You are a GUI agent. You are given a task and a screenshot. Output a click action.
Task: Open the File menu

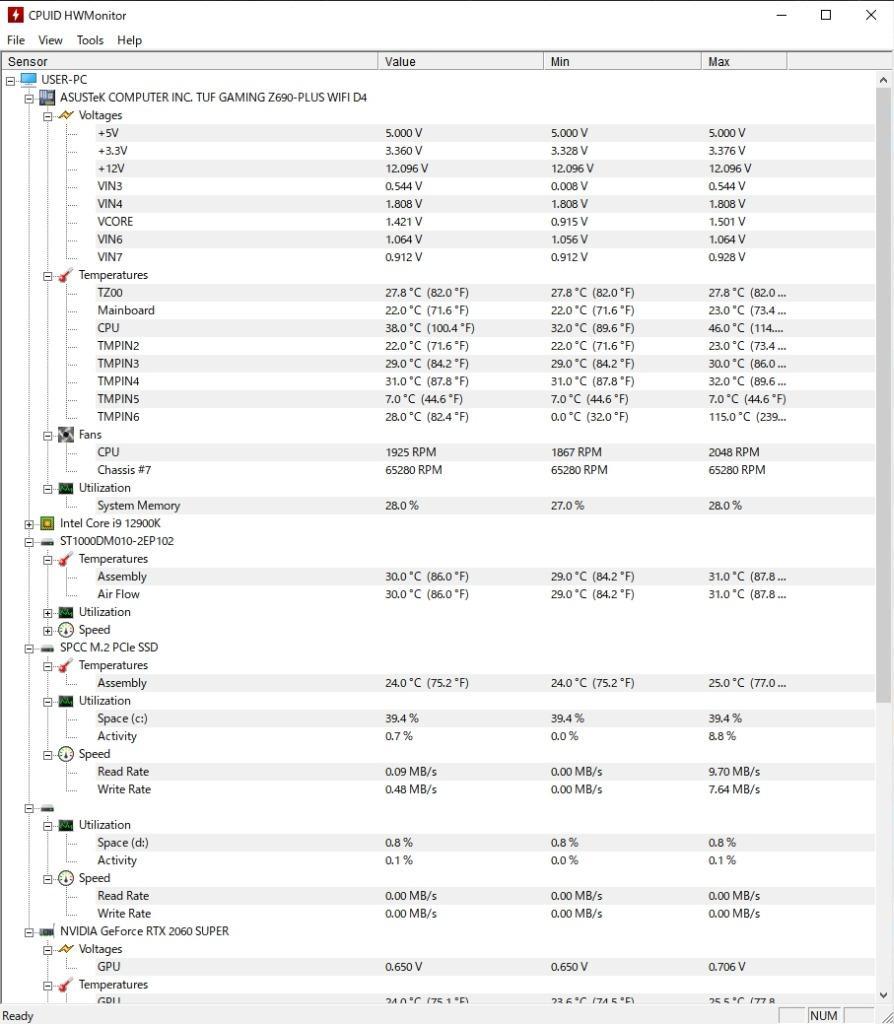coord(16,40)
